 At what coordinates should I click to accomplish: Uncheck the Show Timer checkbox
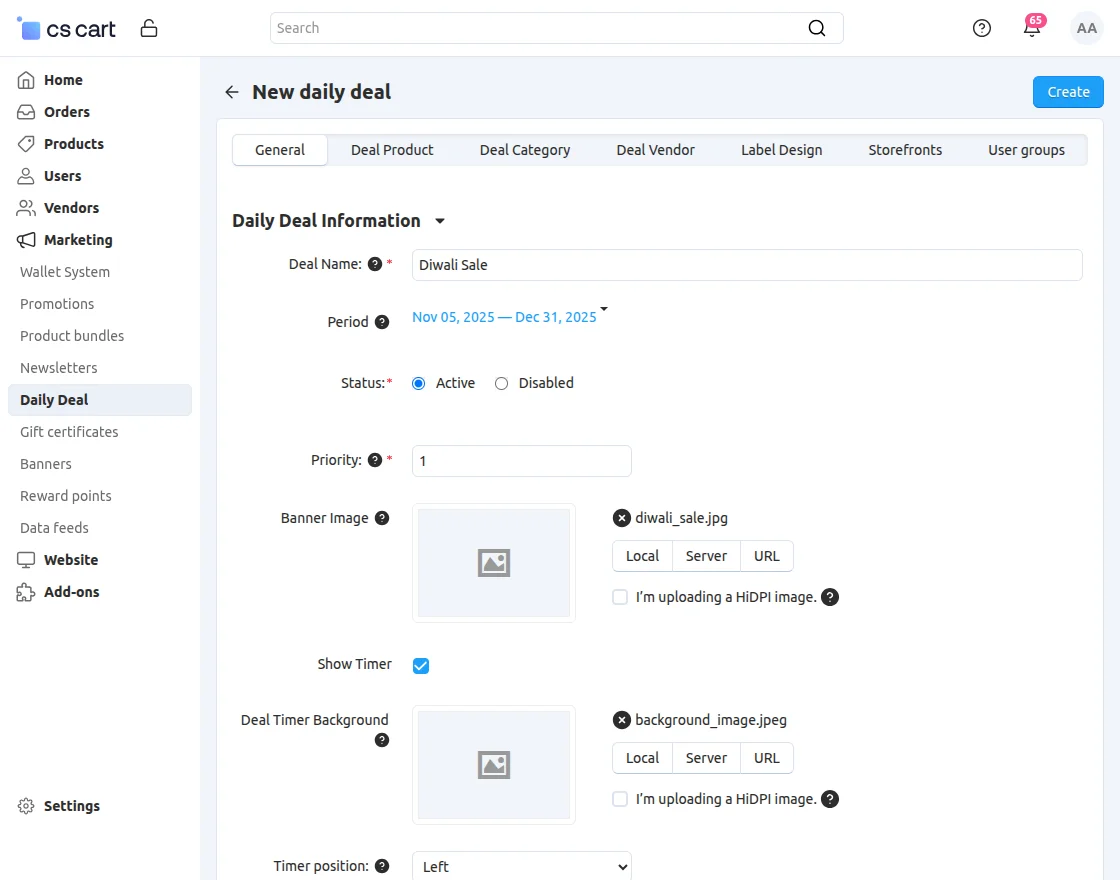[x=421, y=666]
